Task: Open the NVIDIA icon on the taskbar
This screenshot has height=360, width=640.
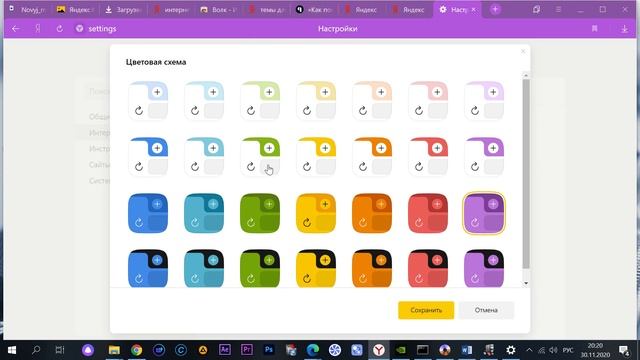Action: [x=401, y=350]
